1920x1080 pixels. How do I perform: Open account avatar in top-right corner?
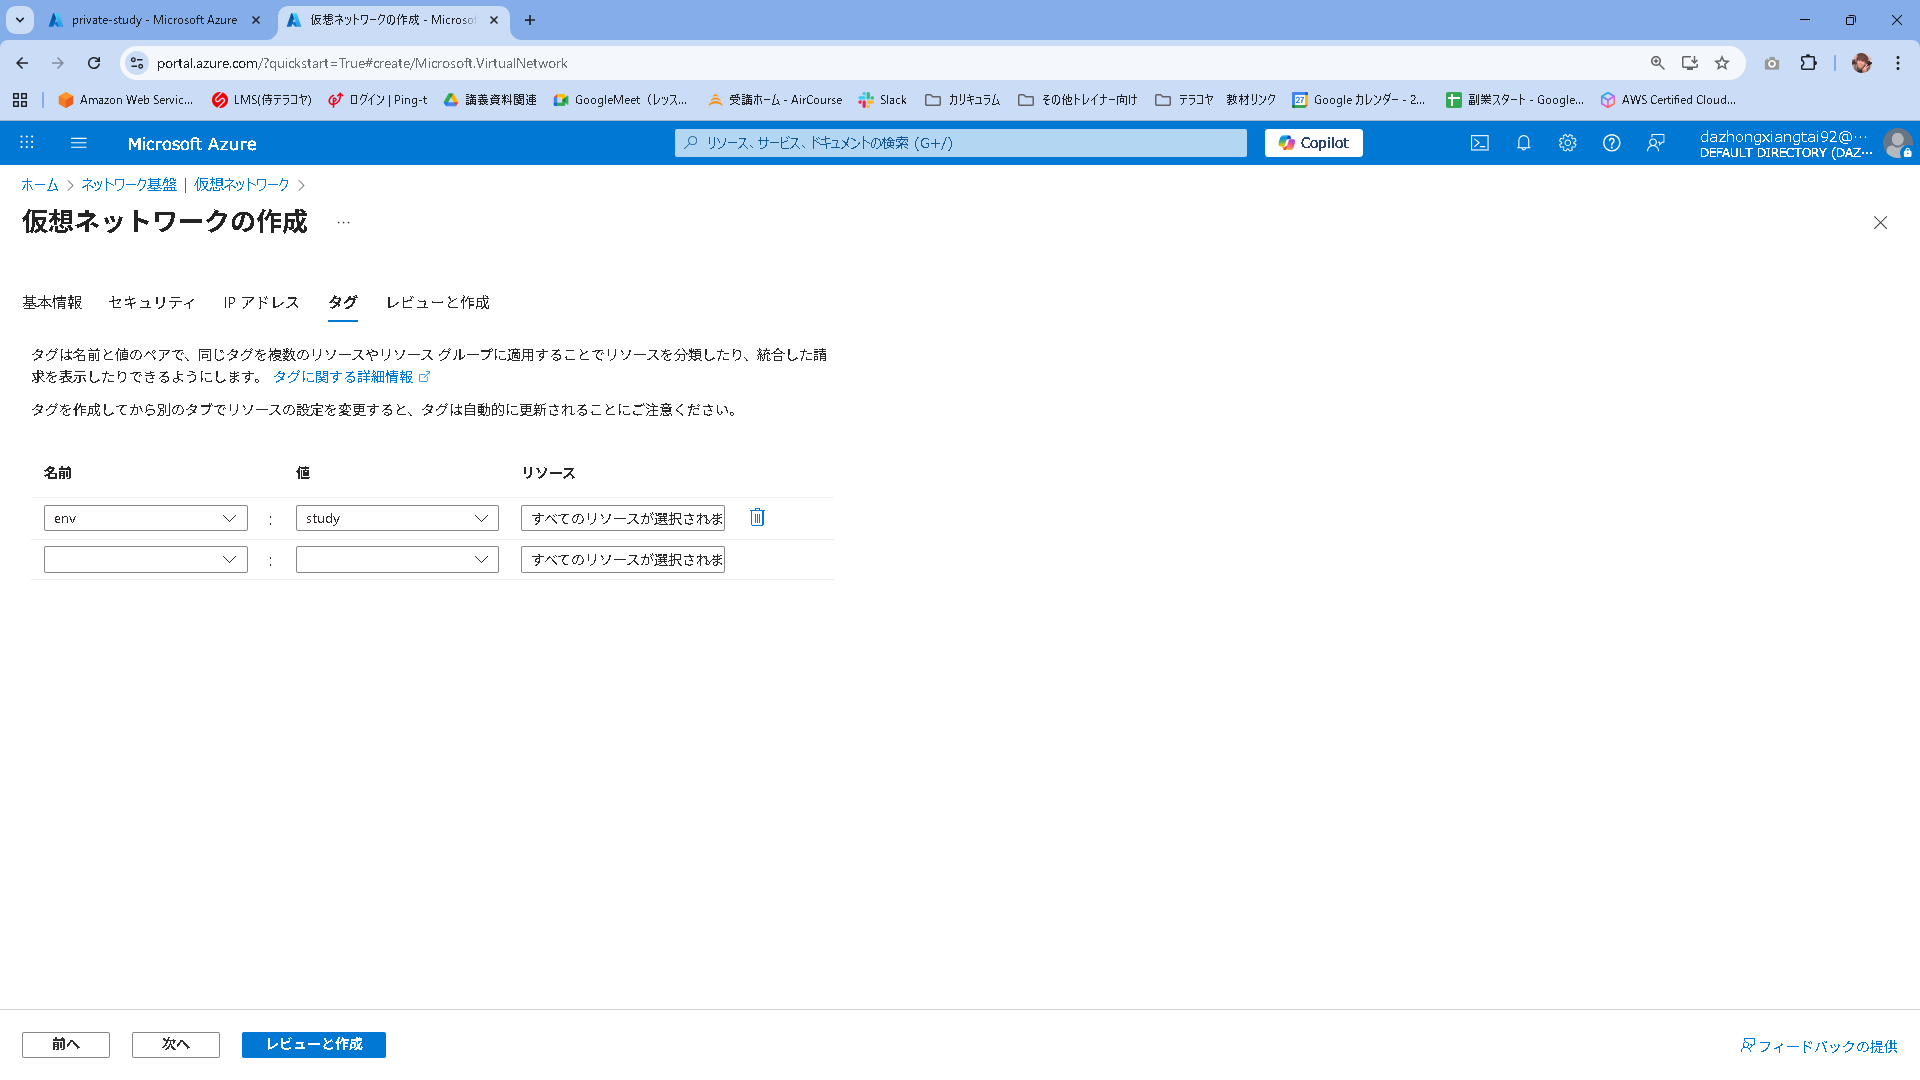pos(1896,143)
